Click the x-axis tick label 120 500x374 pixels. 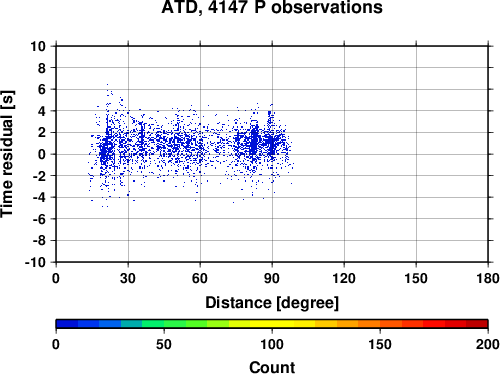point(344,278)
